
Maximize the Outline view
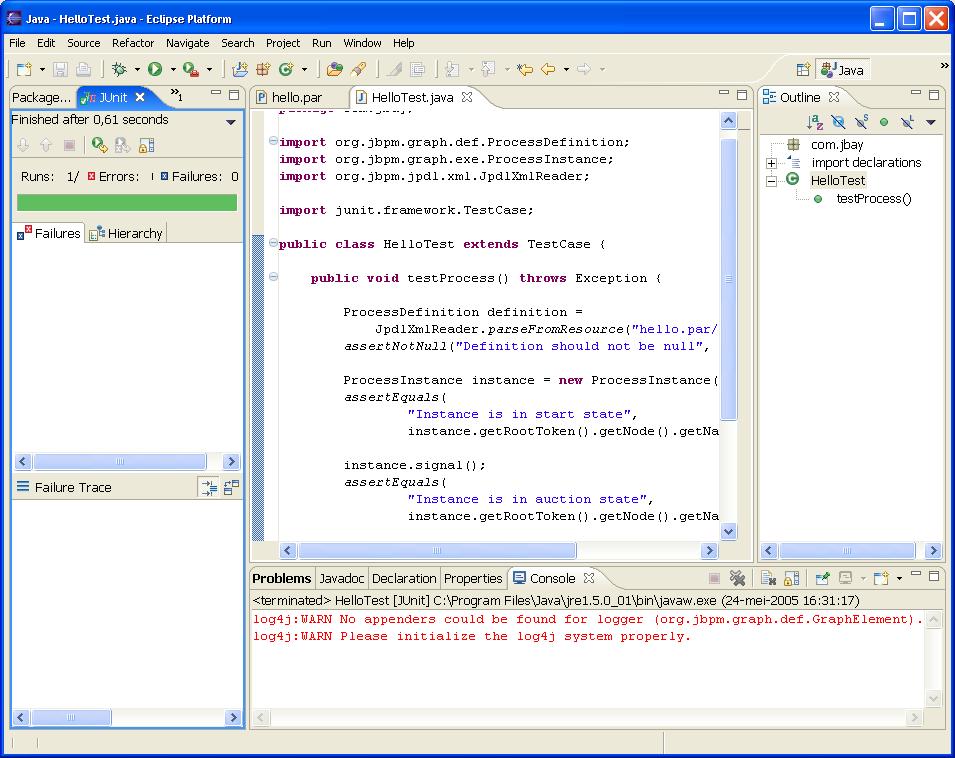point(934,94)
